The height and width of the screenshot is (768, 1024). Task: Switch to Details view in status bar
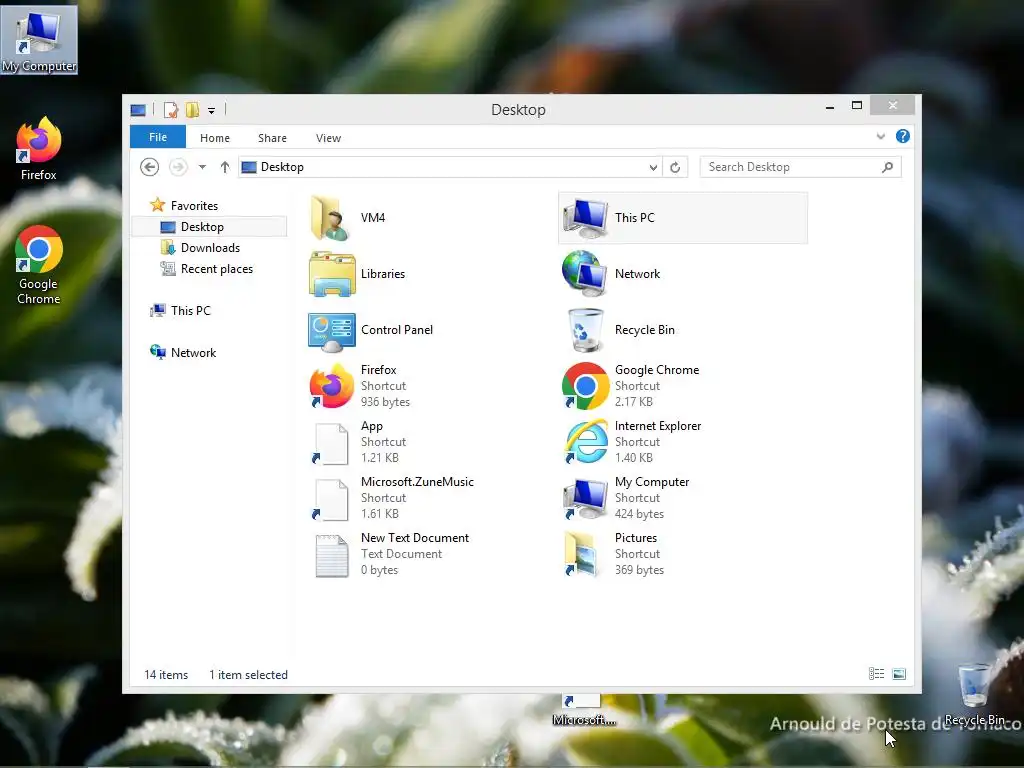click(876, 674)
